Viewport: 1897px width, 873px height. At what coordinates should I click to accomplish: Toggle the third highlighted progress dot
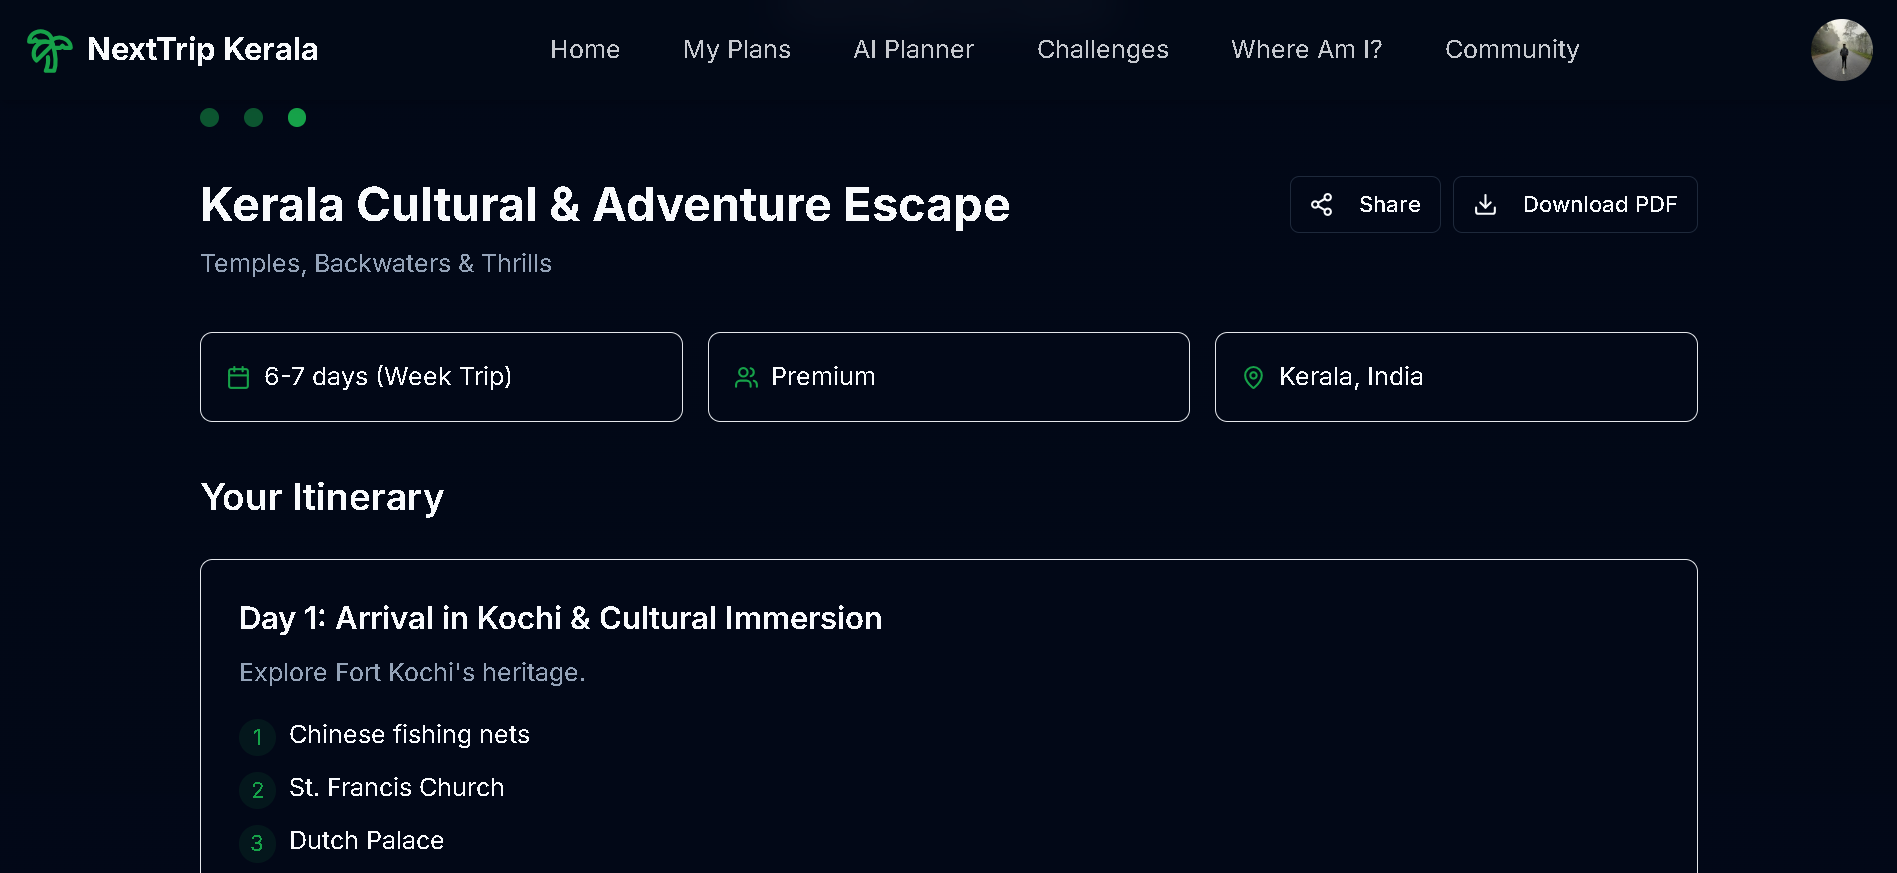297,117
